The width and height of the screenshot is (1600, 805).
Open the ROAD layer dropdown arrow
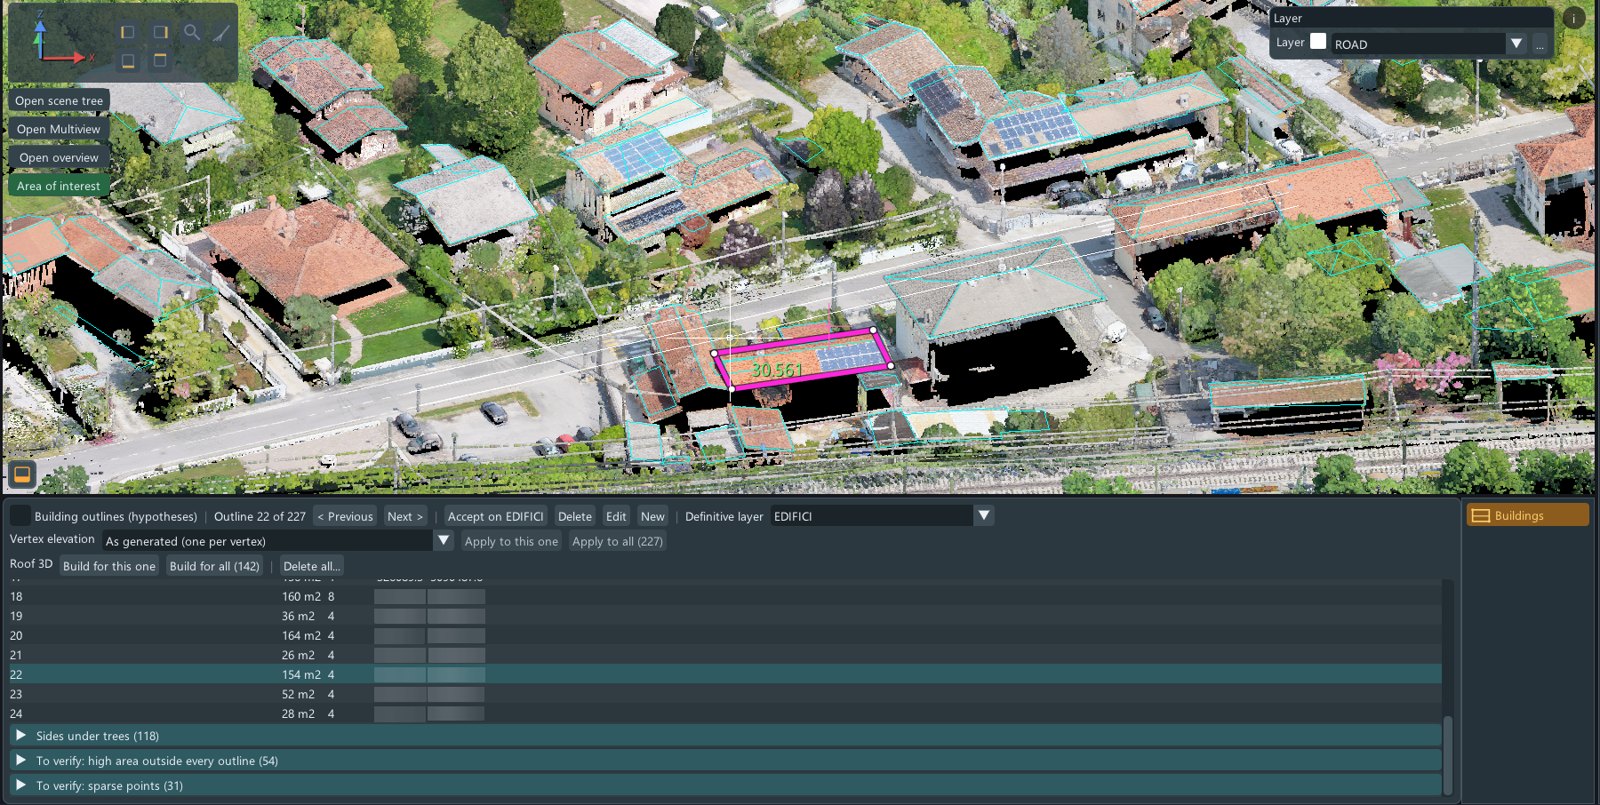(1516, 43)
